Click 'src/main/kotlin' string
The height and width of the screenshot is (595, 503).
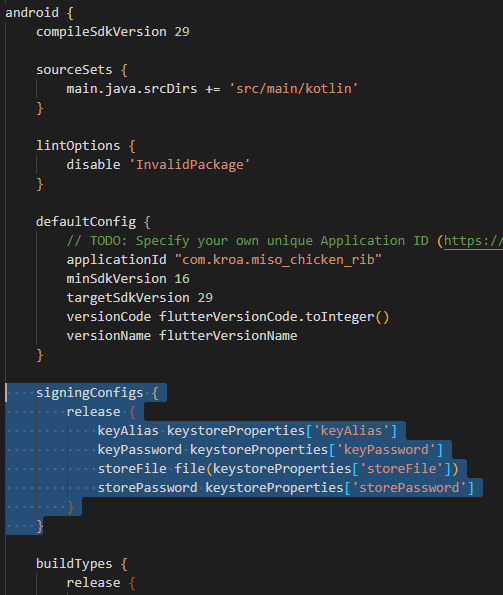[x=294, y=89]
